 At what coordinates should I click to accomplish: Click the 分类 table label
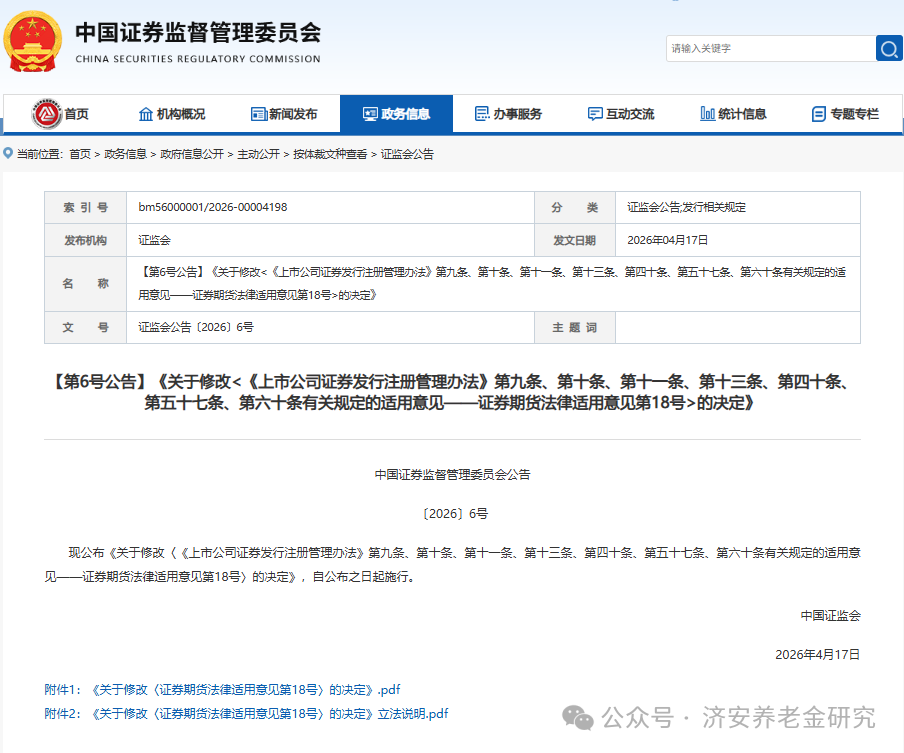point(575,208)
